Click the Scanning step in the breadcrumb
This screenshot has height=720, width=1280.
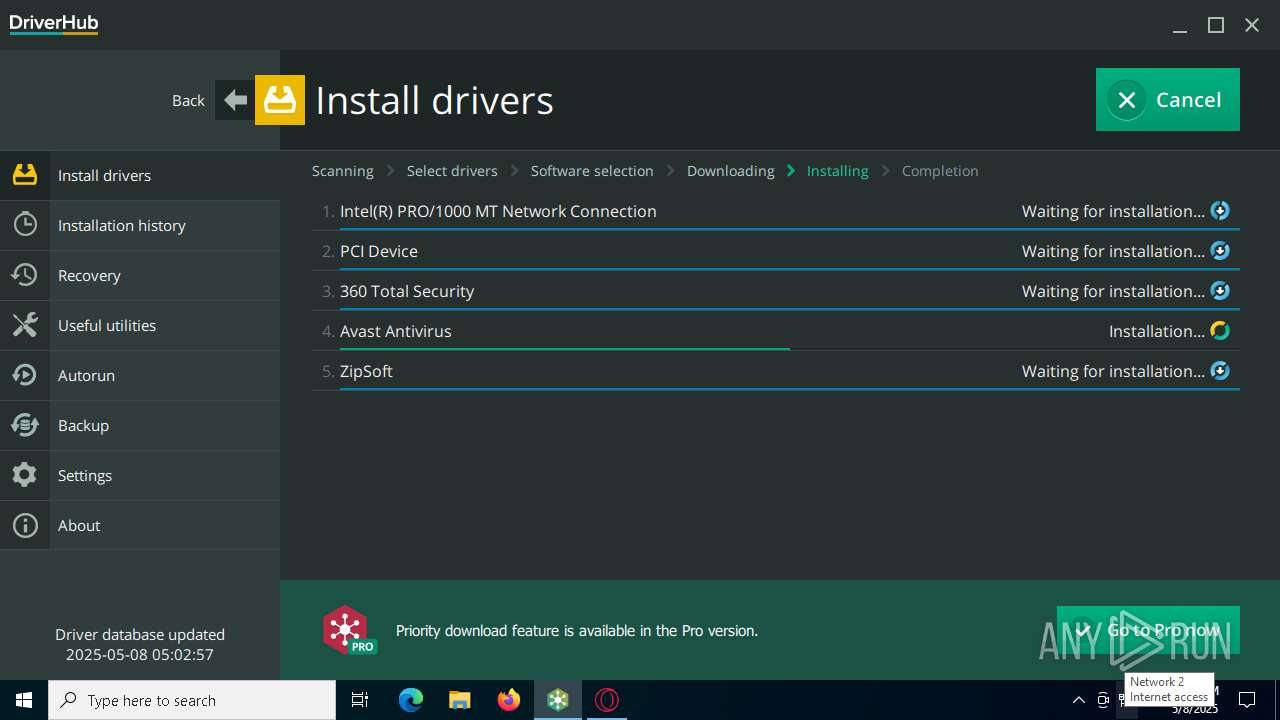click(343, 171)
